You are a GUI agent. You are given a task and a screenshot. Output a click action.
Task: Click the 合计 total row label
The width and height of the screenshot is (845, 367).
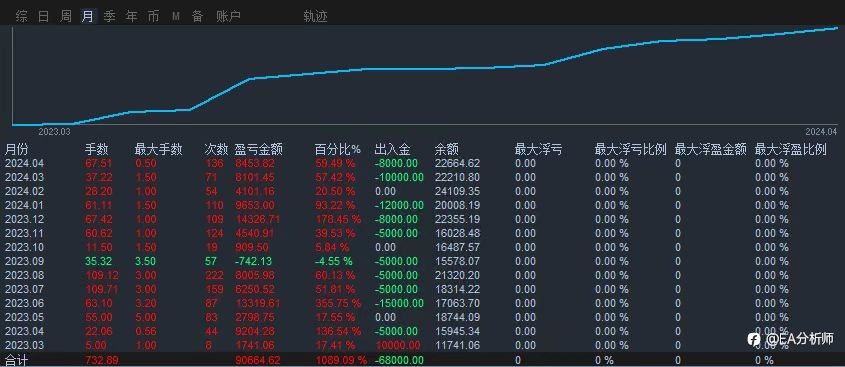click(x=16, y=360)
